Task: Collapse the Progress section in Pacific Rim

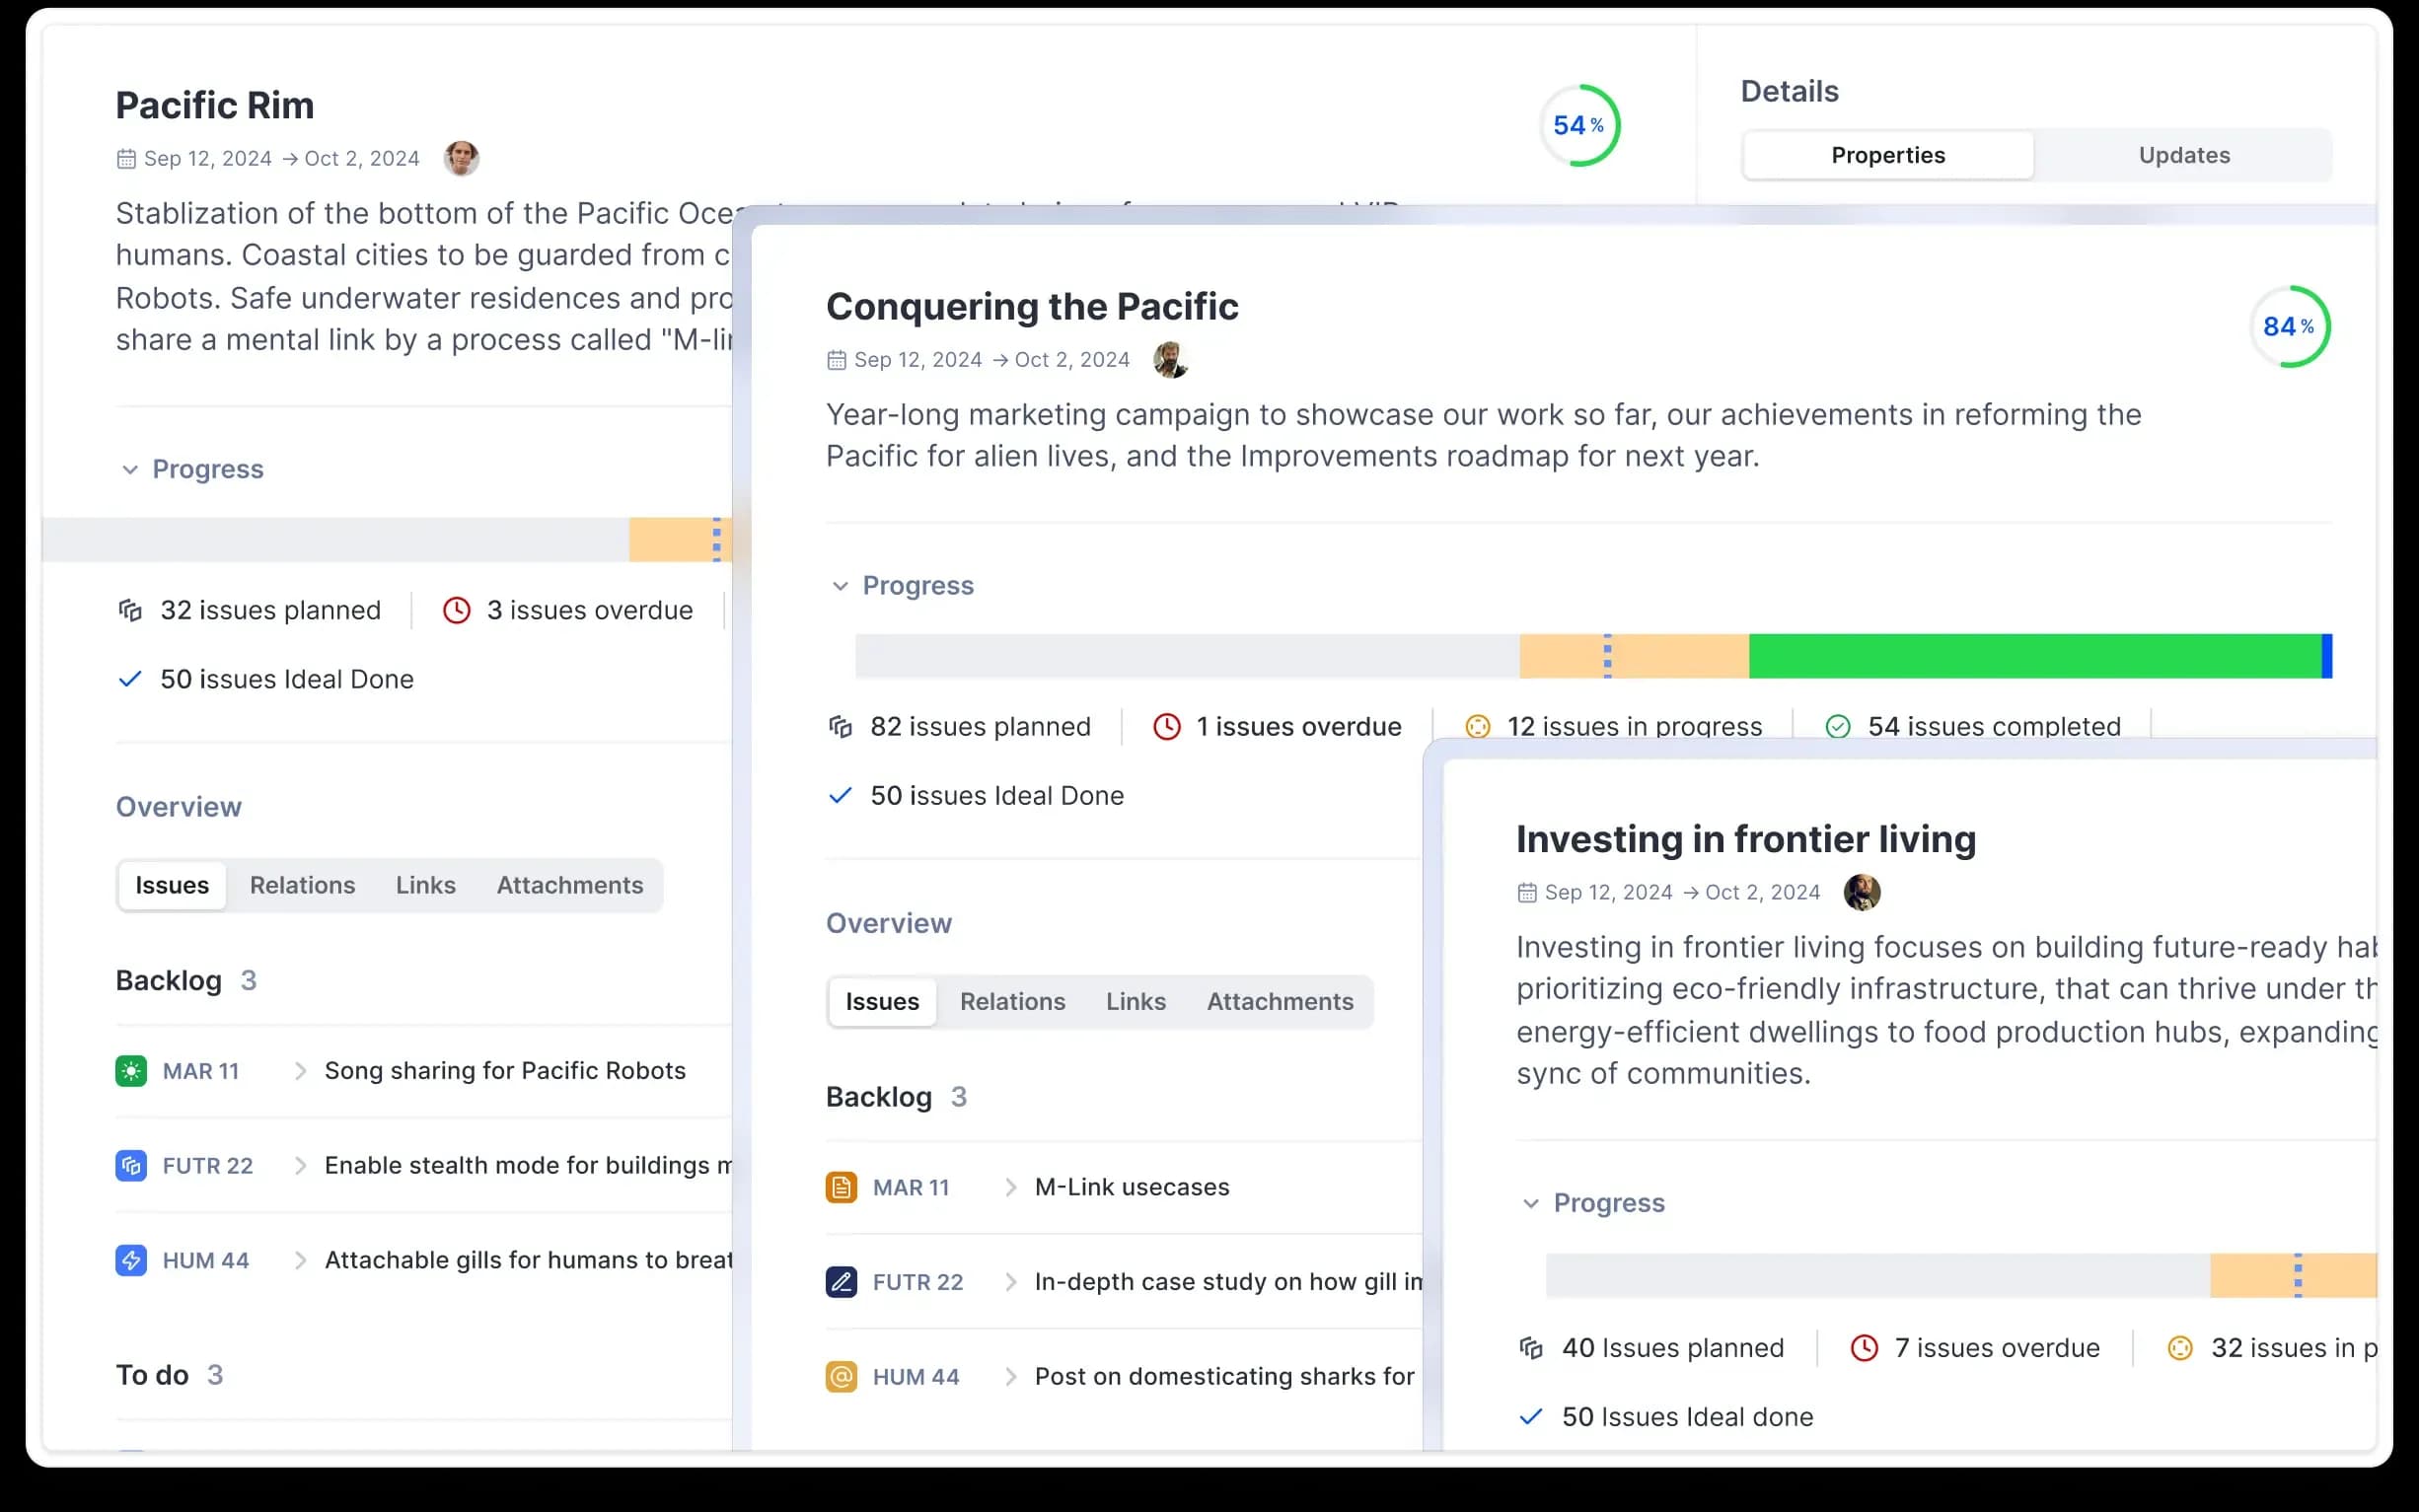Action: coord(130,469)
